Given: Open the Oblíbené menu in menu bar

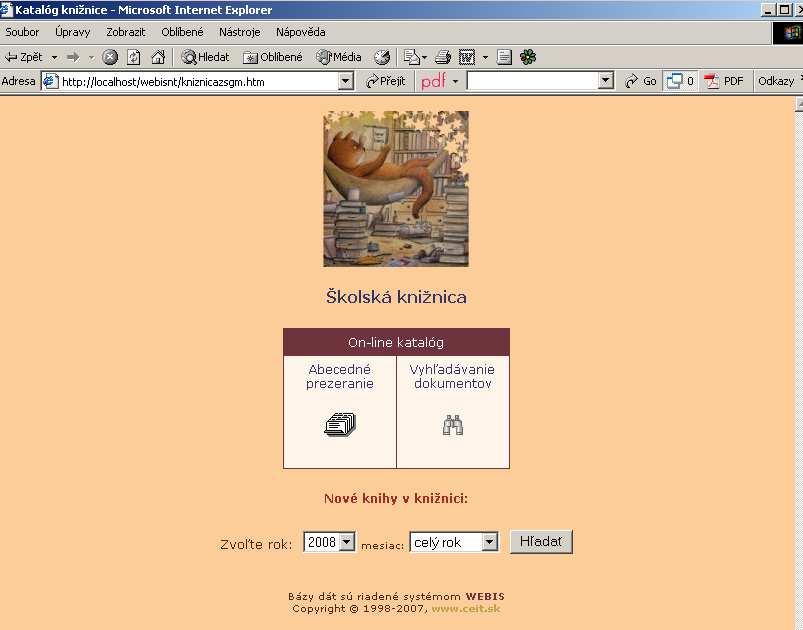Looking at the screenshot, I should click(x=182, y=32).
